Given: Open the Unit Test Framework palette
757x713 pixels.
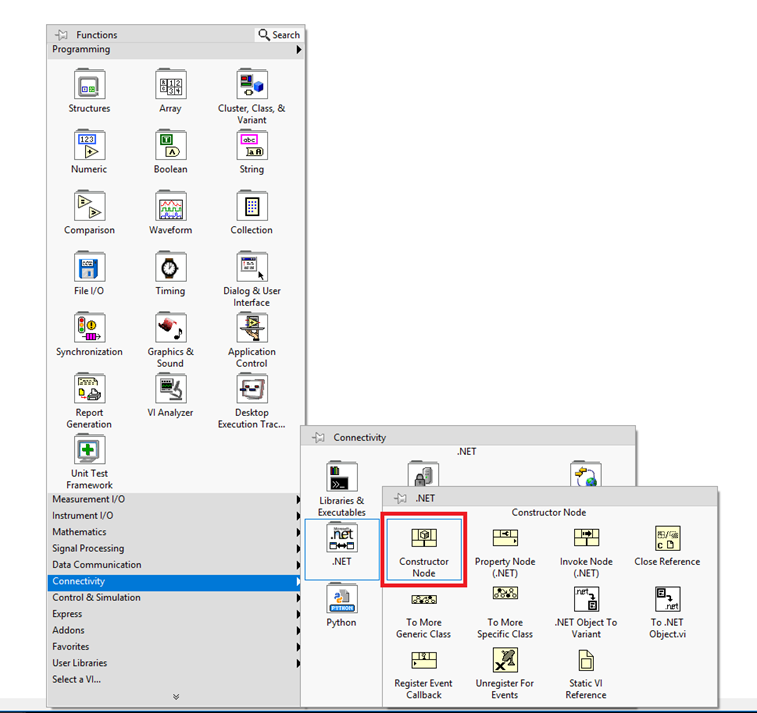Looking at the screenshot, I should click(x=89, y=451).
